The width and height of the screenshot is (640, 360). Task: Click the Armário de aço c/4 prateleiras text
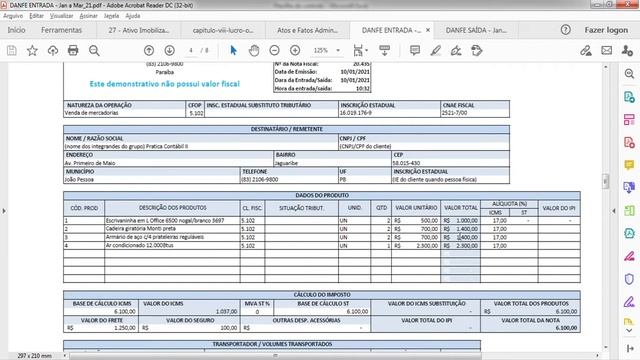tap(155, 237)
